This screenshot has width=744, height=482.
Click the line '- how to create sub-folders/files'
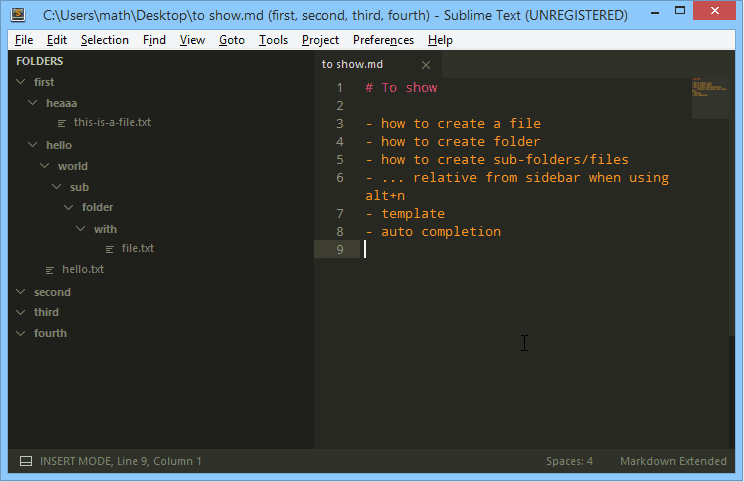pos(497,160)
